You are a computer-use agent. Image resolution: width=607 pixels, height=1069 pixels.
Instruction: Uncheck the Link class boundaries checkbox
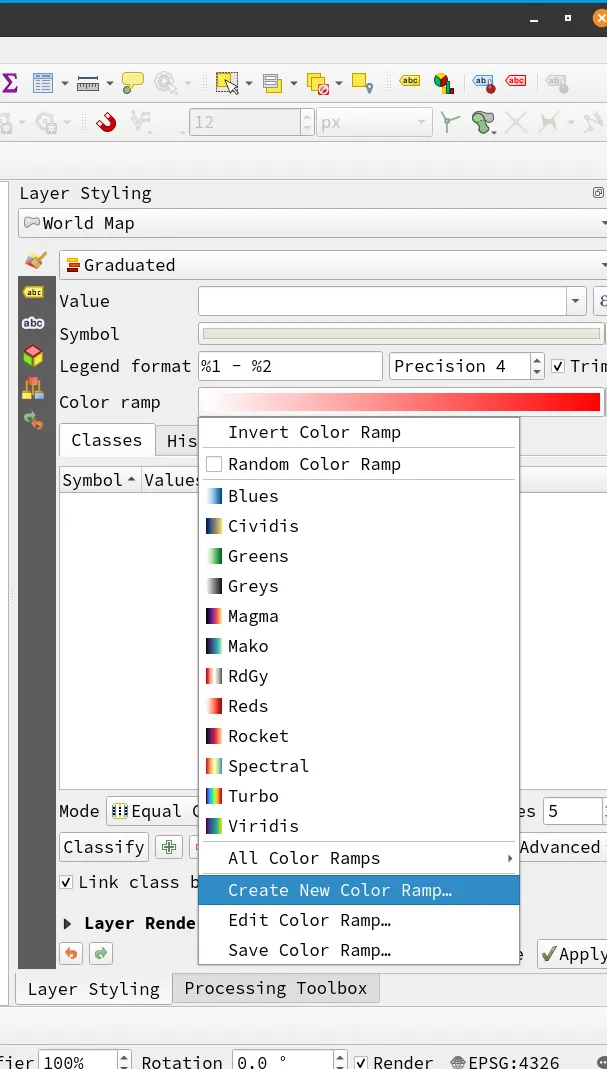click(66, 882)
